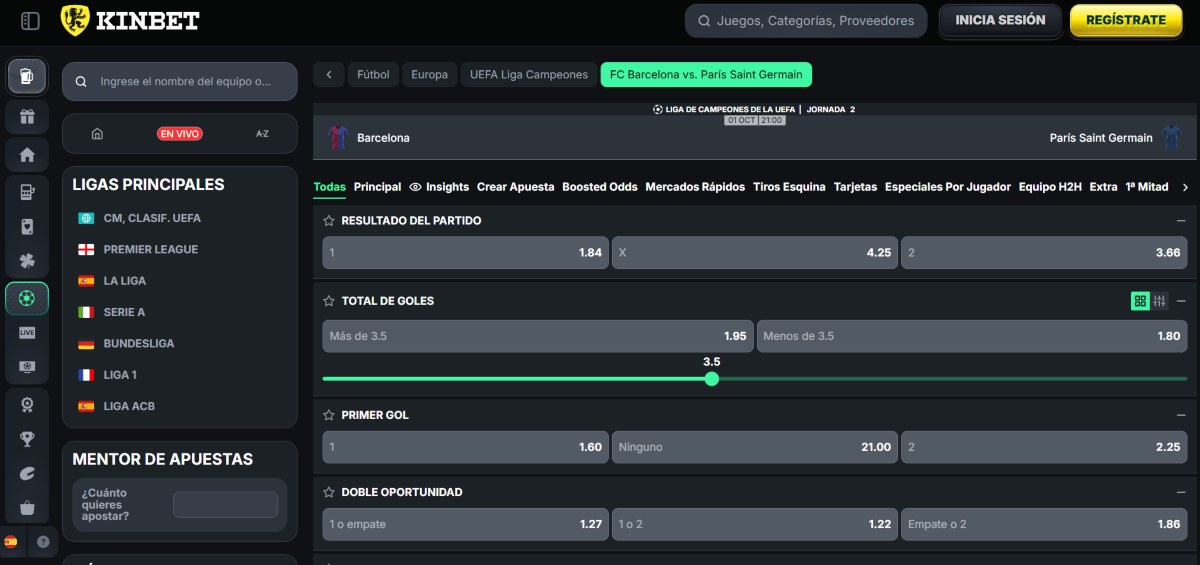The width and height of the screenshot is (1200, 565).
Task: Click the trophy icon in sidebar
Action: (x=27, y=439)
